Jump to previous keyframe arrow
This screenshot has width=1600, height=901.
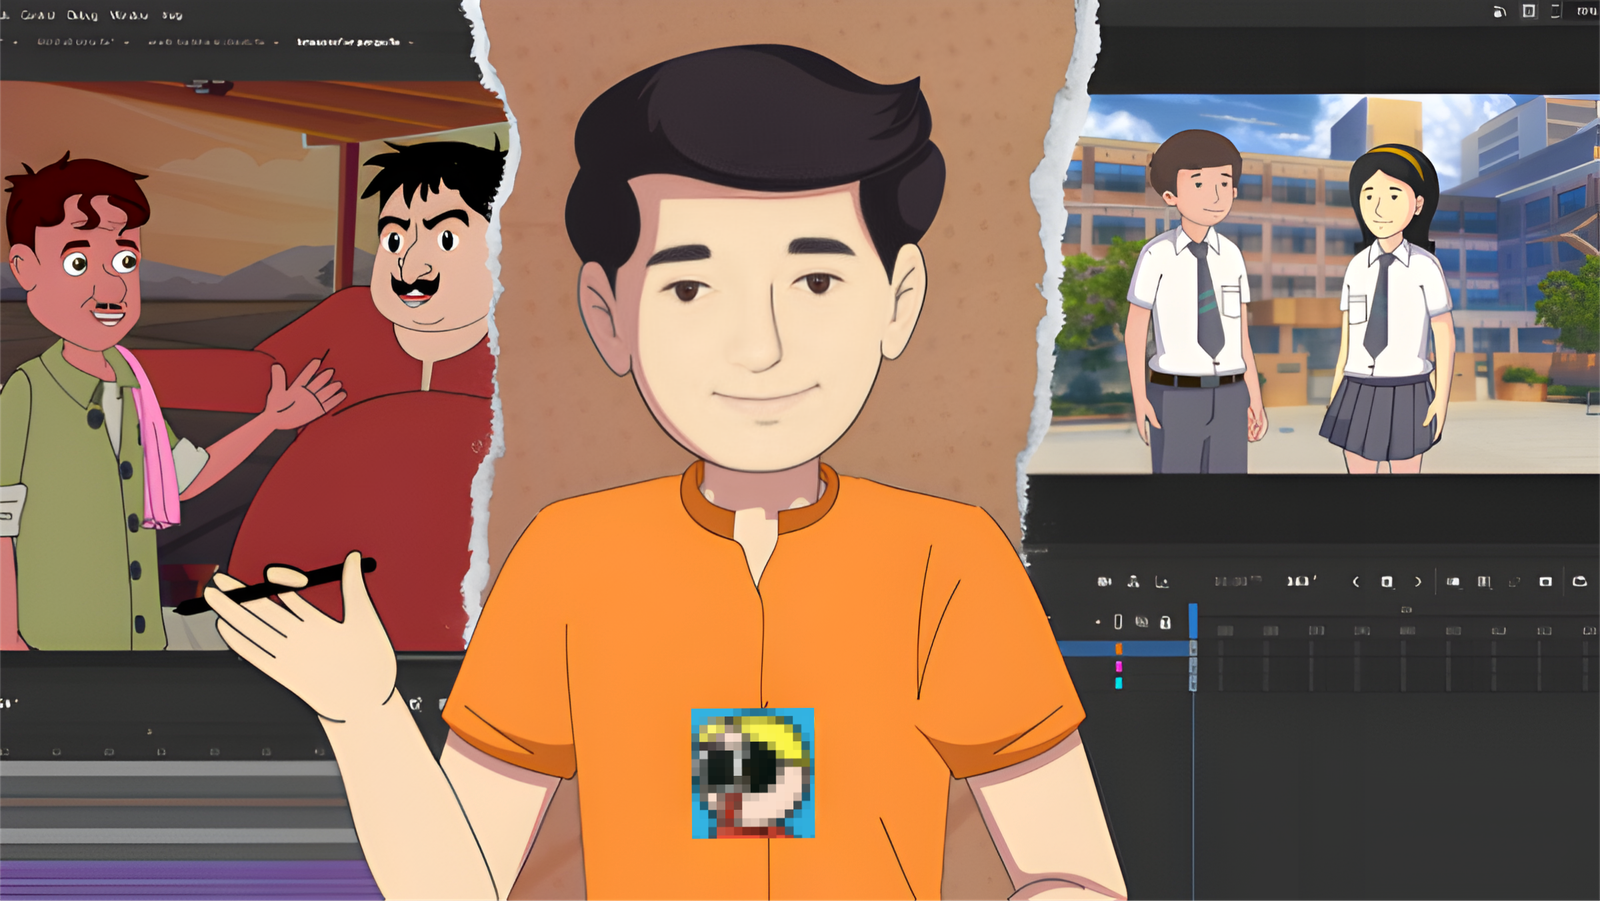tap(1356, 581)
